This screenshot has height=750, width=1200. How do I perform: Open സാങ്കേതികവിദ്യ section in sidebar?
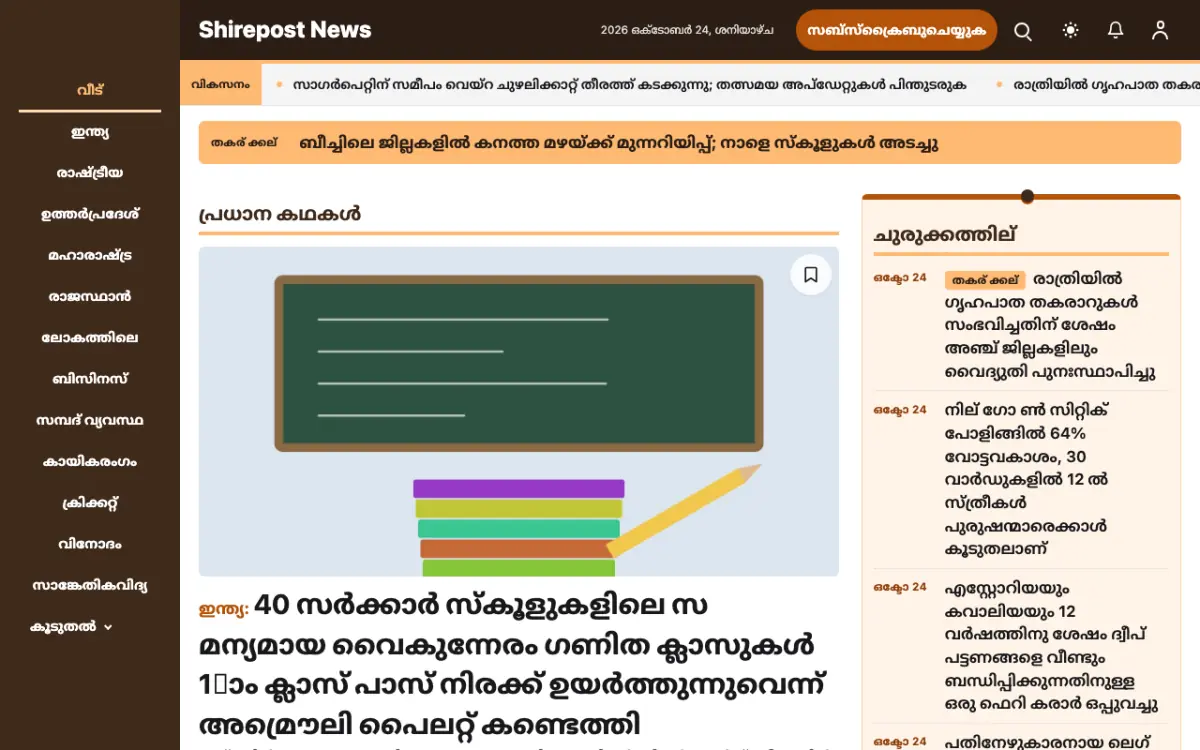[x=90, y=586]
